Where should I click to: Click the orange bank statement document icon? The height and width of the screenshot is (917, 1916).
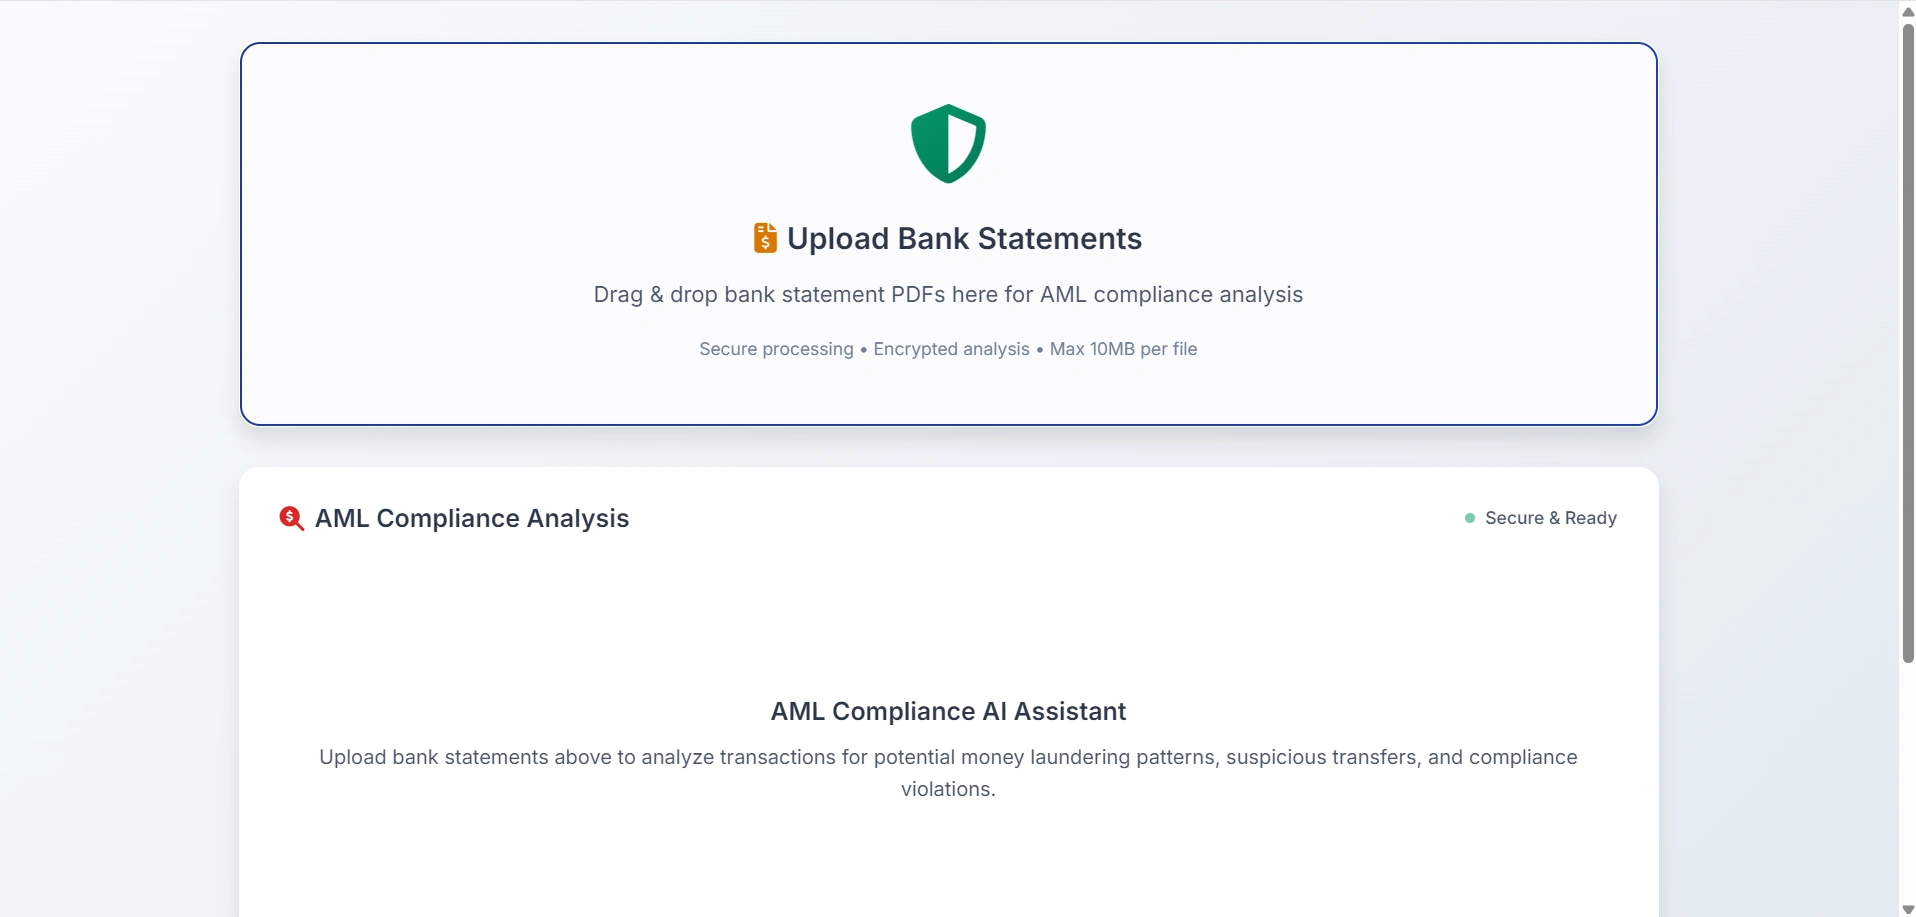765,238
